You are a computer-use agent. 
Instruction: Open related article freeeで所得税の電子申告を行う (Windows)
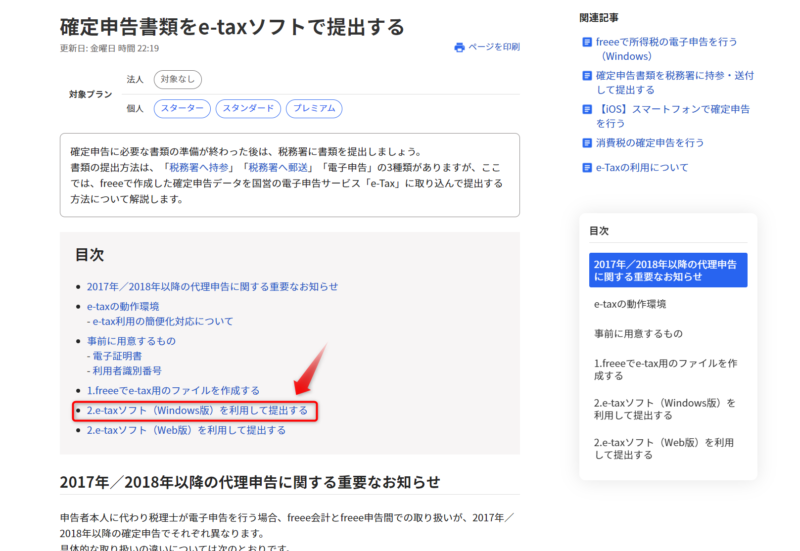pos(666,49)
